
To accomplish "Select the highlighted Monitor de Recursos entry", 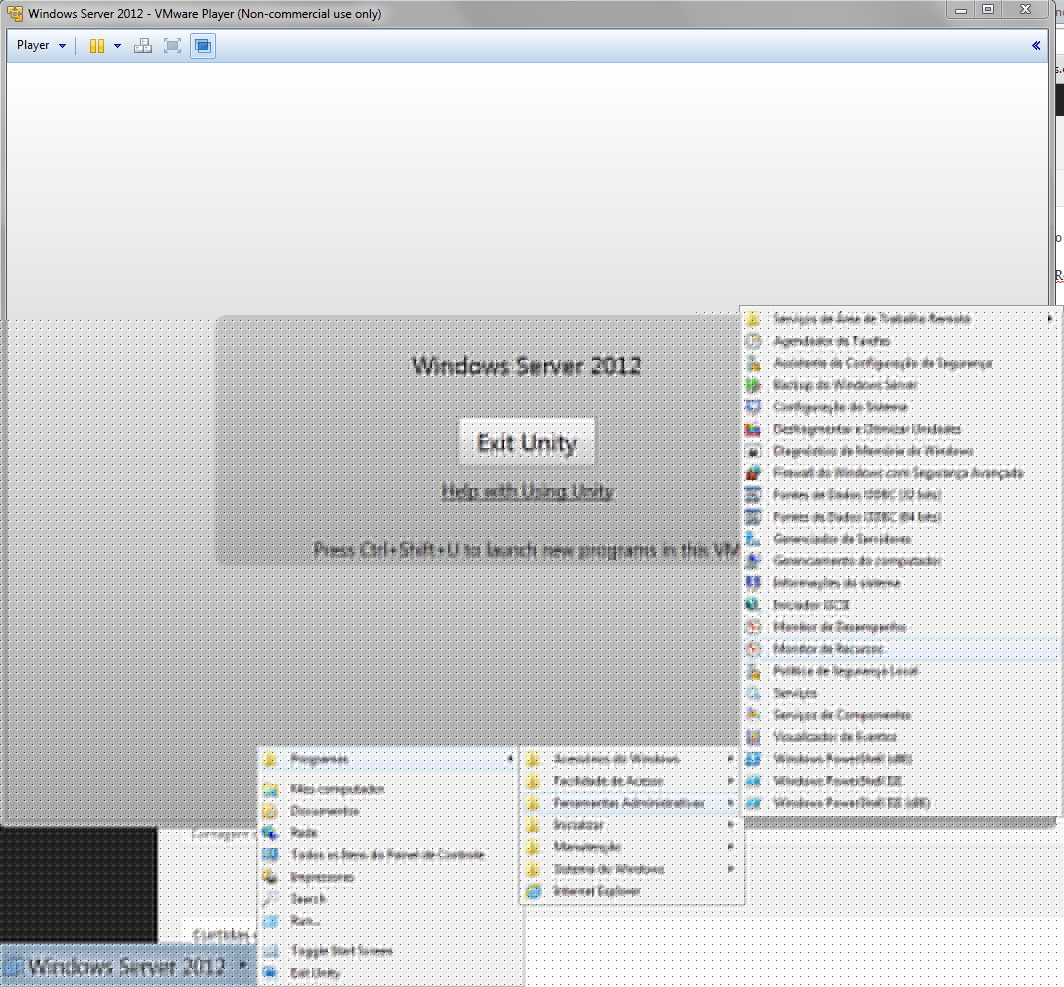I will [x=900, y=649].
